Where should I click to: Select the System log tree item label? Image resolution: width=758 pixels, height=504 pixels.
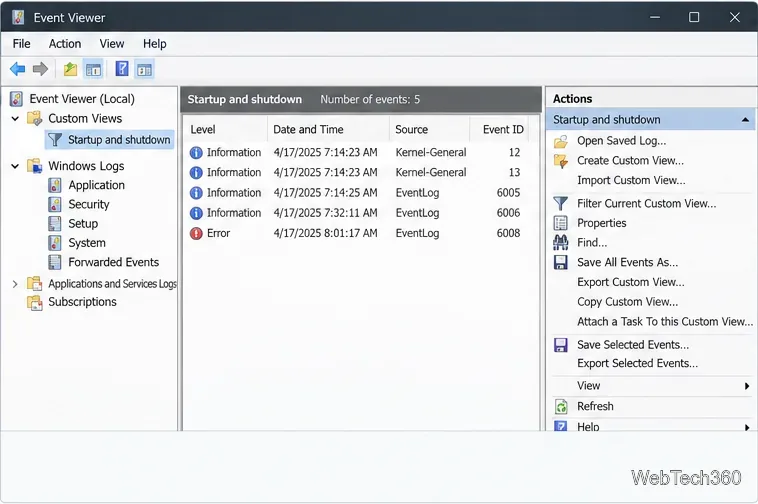pos(87,243)
